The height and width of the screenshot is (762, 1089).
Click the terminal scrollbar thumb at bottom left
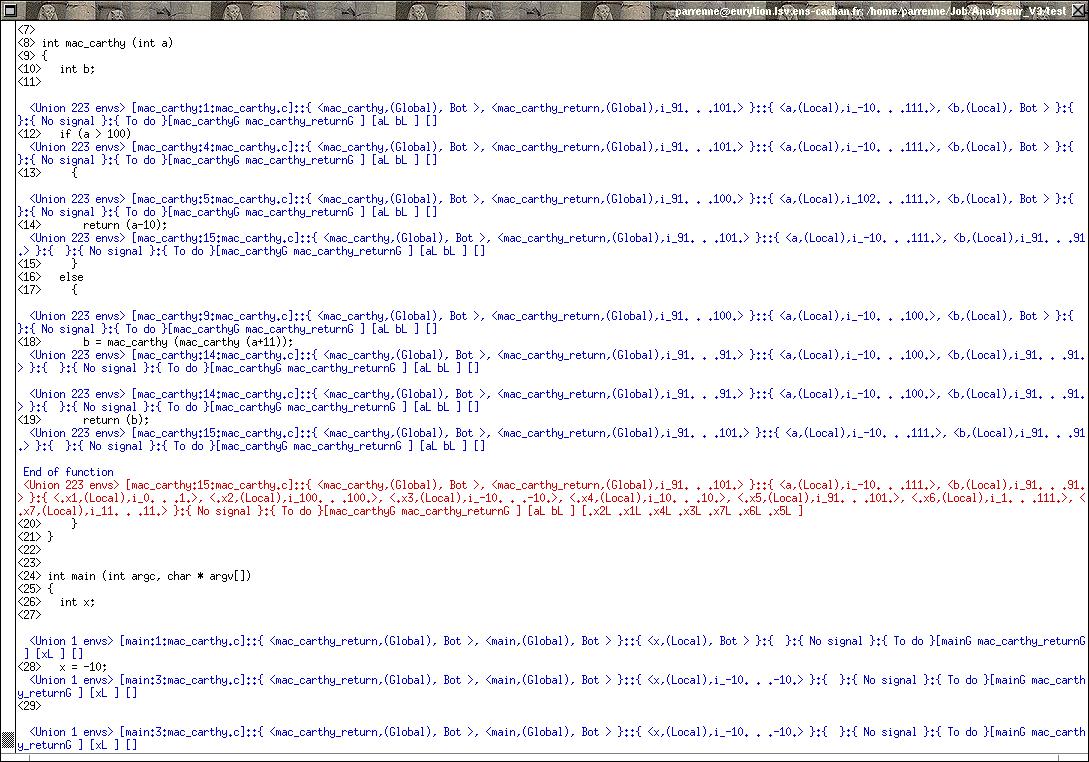tap(8, 740)
